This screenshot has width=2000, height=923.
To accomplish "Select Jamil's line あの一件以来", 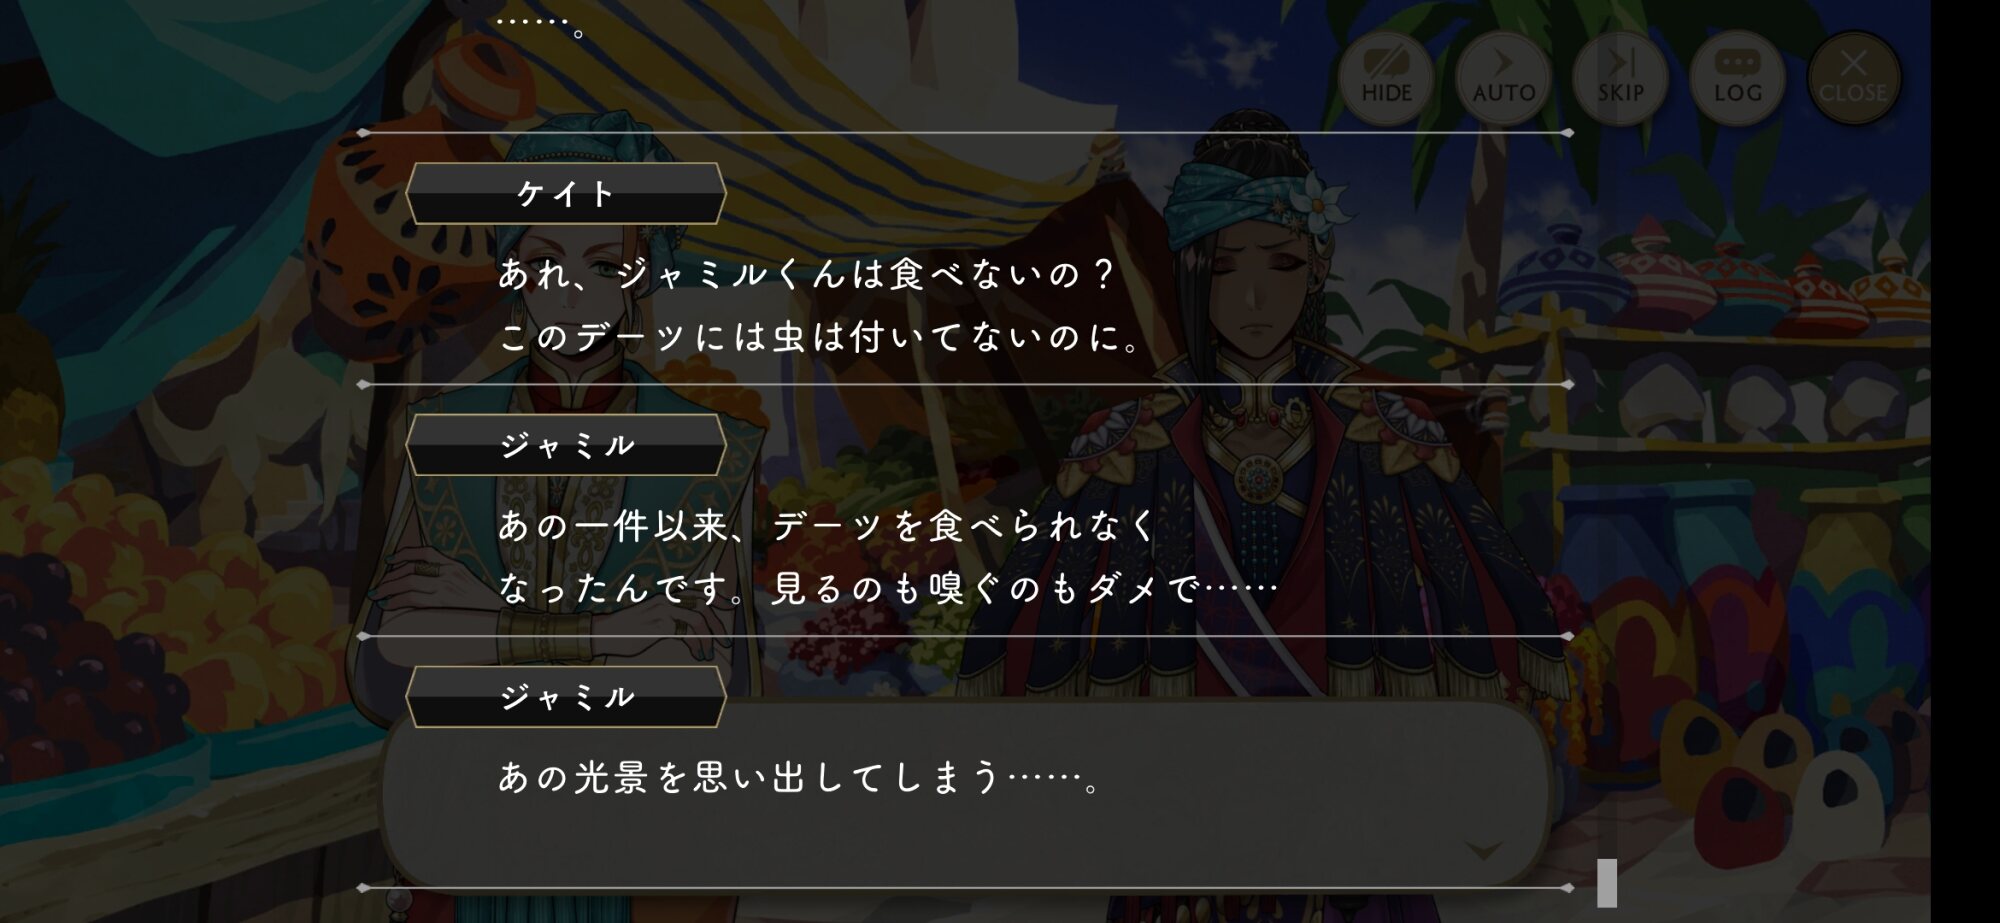I will [888, 557].
